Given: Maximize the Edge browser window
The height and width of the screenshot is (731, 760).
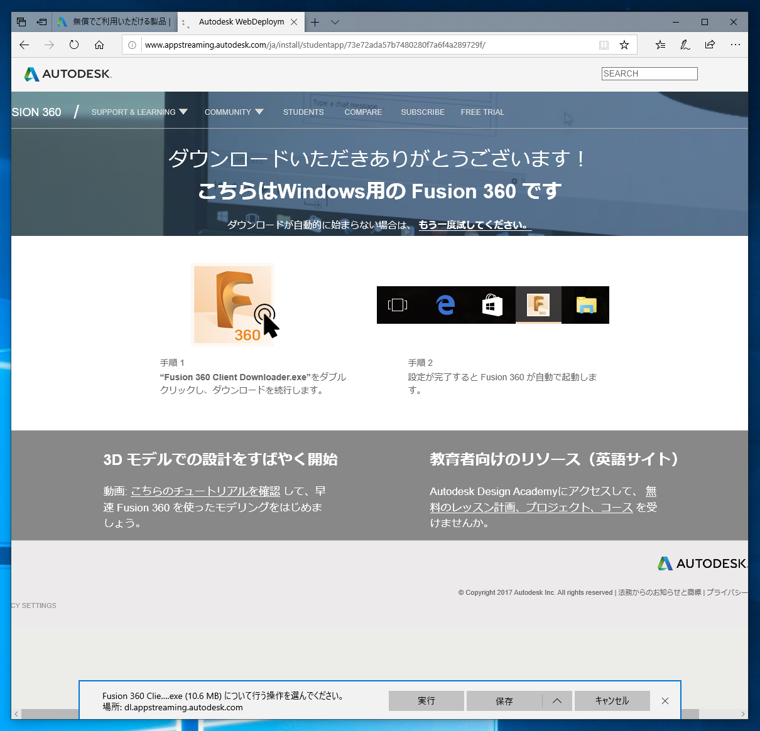Looking at the screenshot, I should [705, 22].
